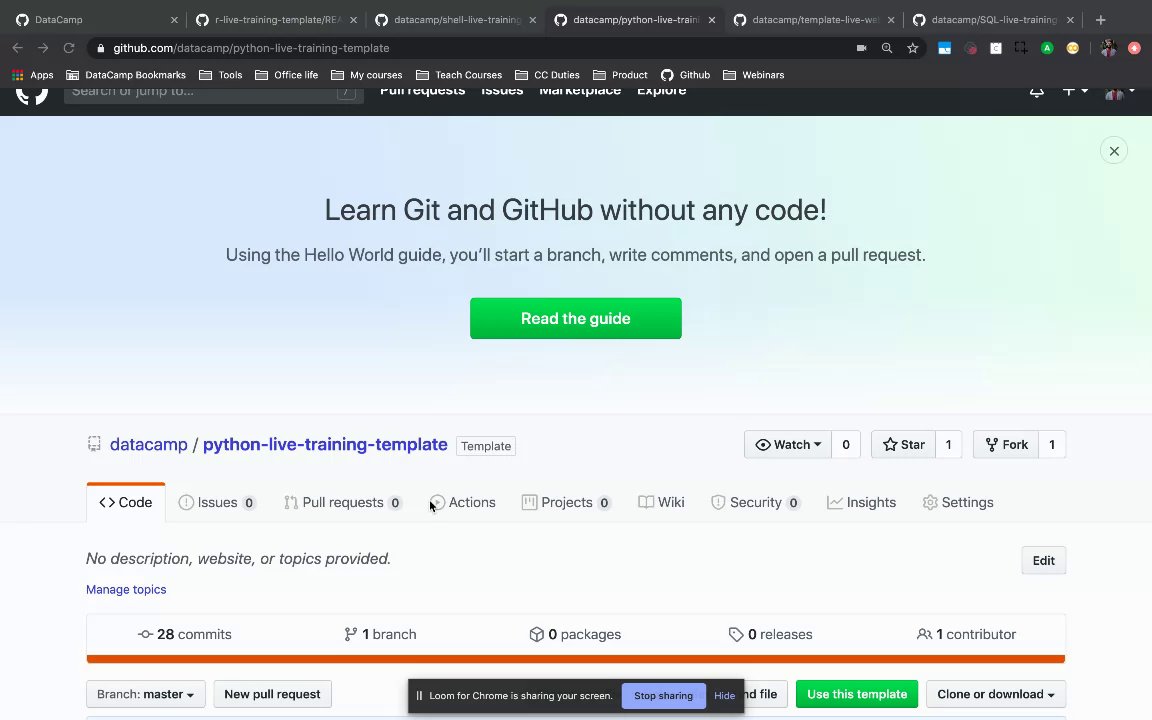
Task: Open the Office life bookmark folder
Action: point(287,75)
